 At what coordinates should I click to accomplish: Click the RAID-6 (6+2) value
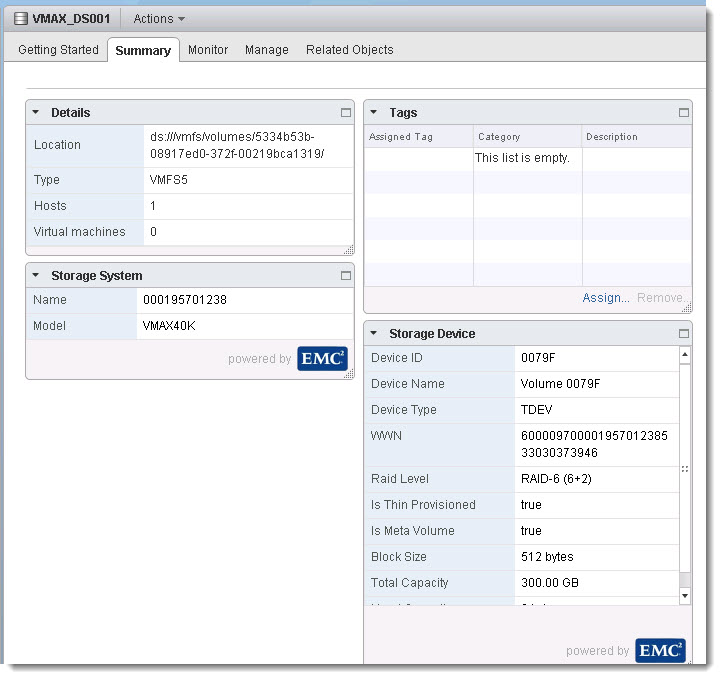click(556, 479)
